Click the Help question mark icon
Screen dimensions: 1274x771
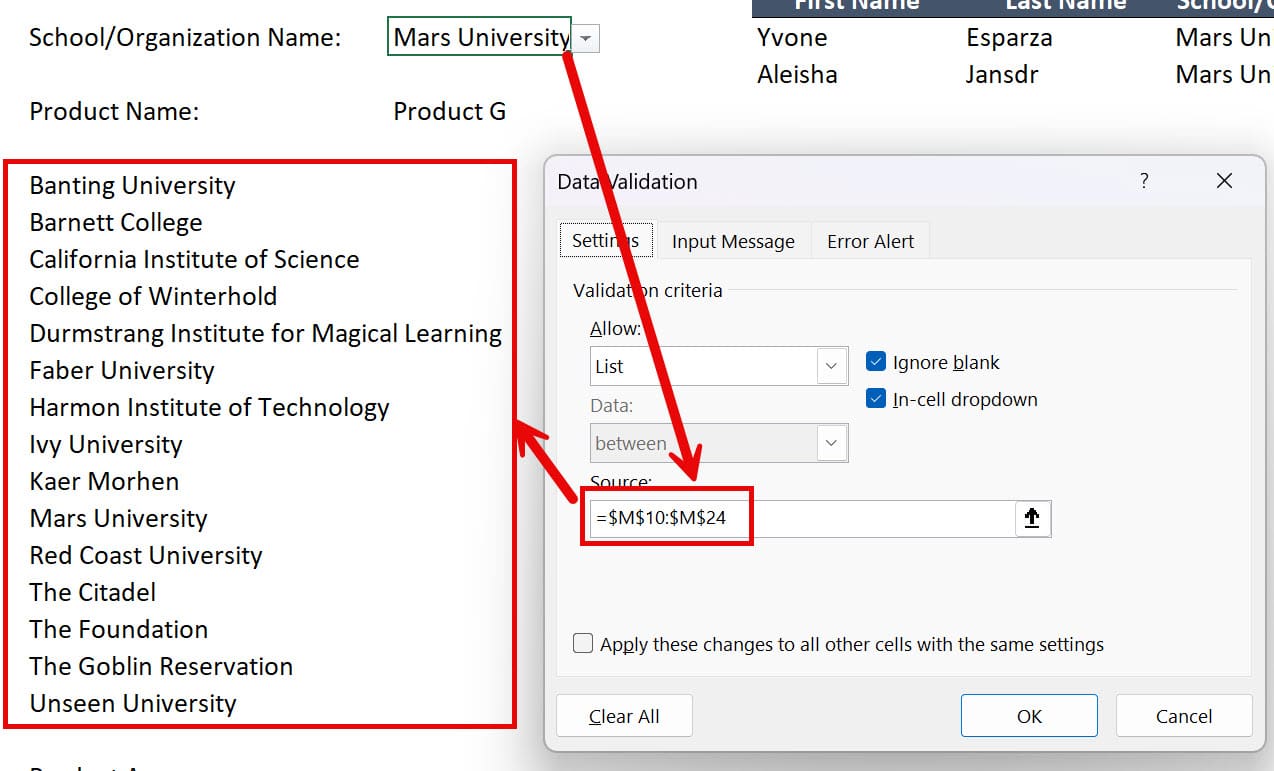pos(1144,181)
